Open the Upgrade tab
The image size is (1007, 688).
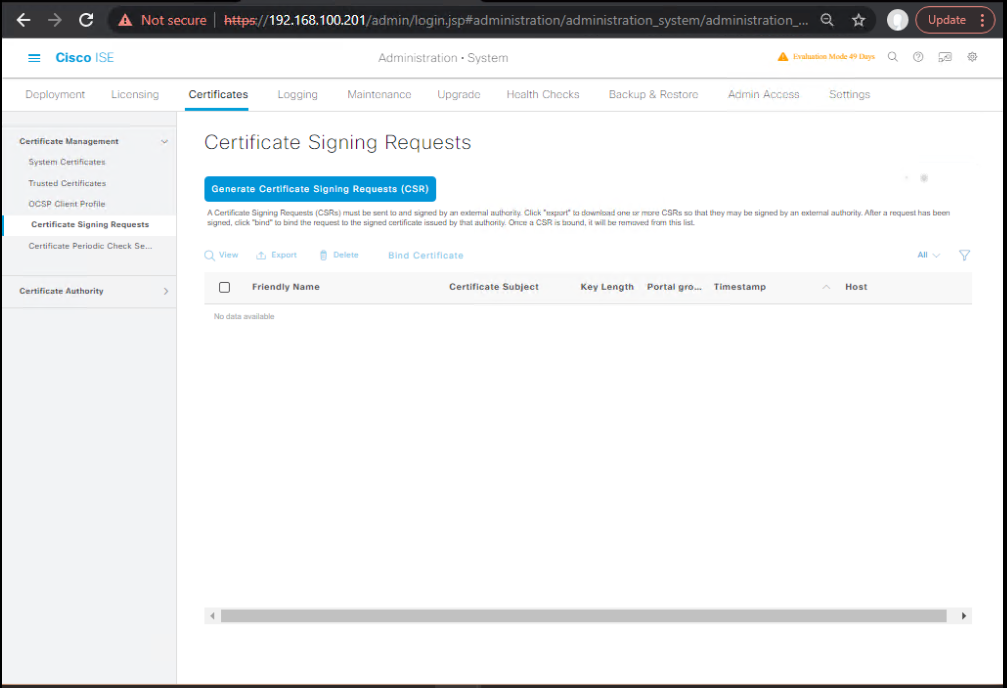[x=459, y=94]
